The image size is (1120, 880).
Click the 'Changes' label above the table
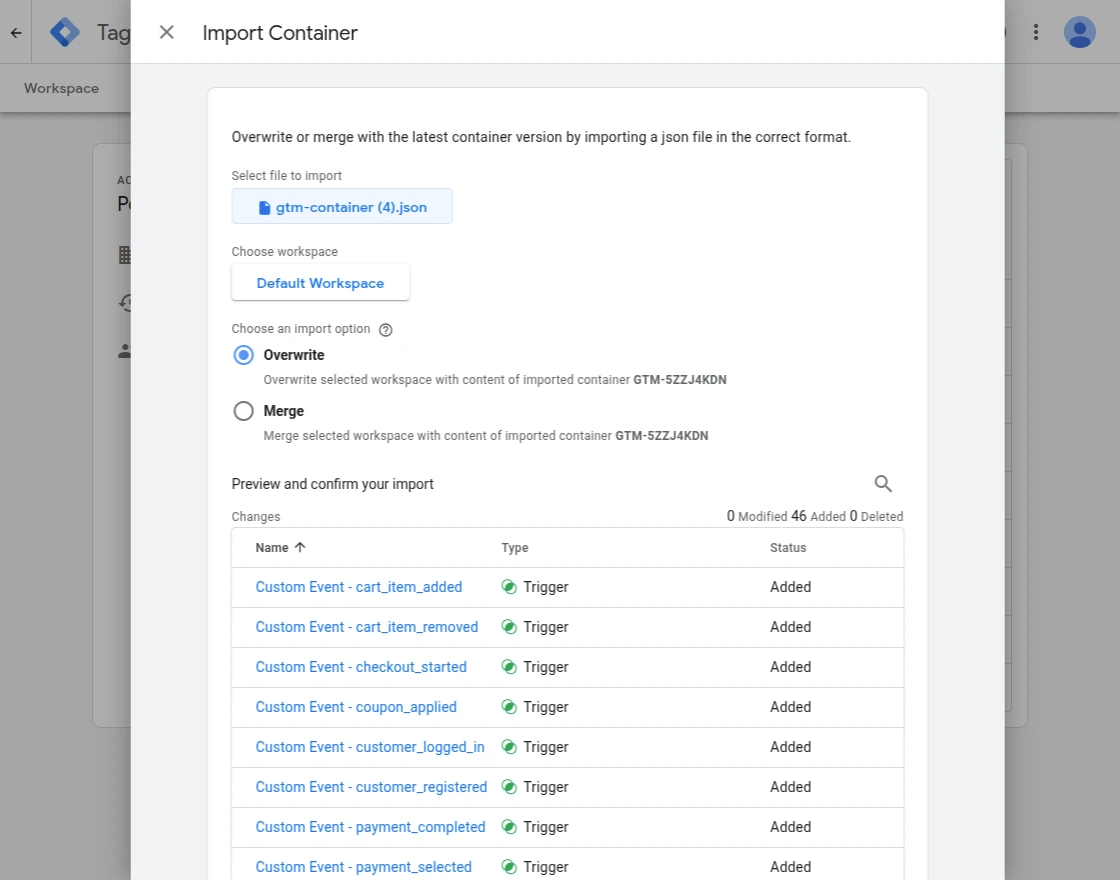pos(256,517)
